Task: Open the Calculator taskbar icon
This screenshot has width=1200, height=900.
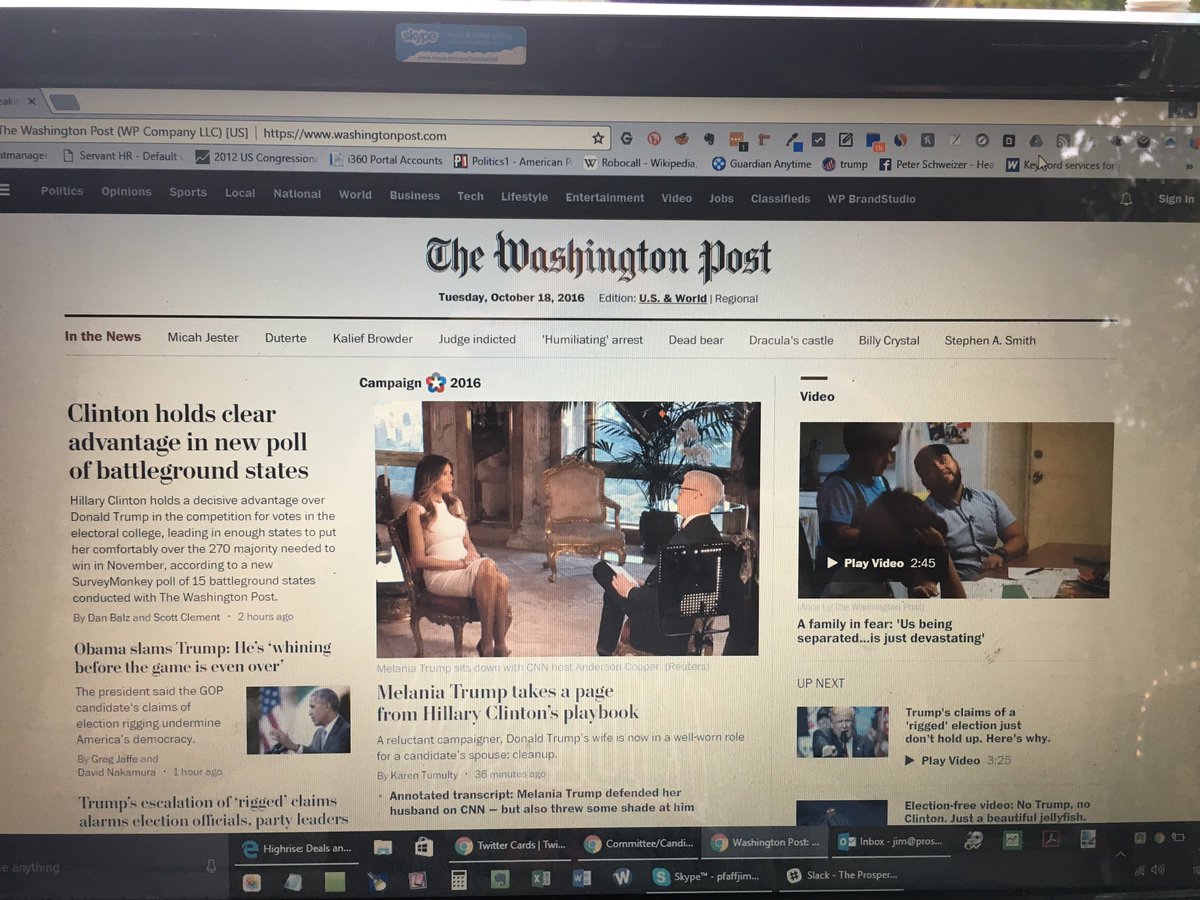Action: tap(458, 880)
